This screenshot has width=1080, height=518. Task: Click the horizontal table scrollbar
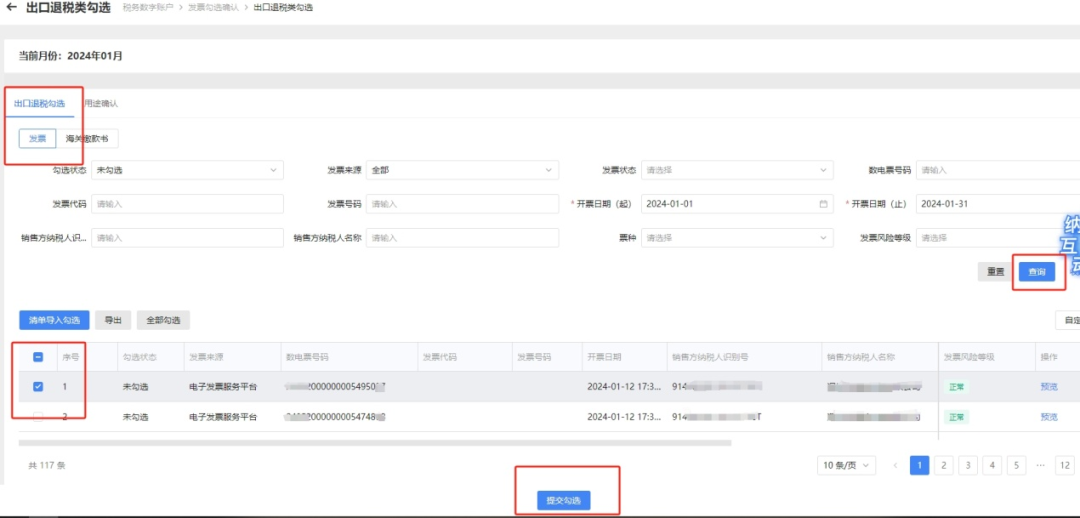374,441
